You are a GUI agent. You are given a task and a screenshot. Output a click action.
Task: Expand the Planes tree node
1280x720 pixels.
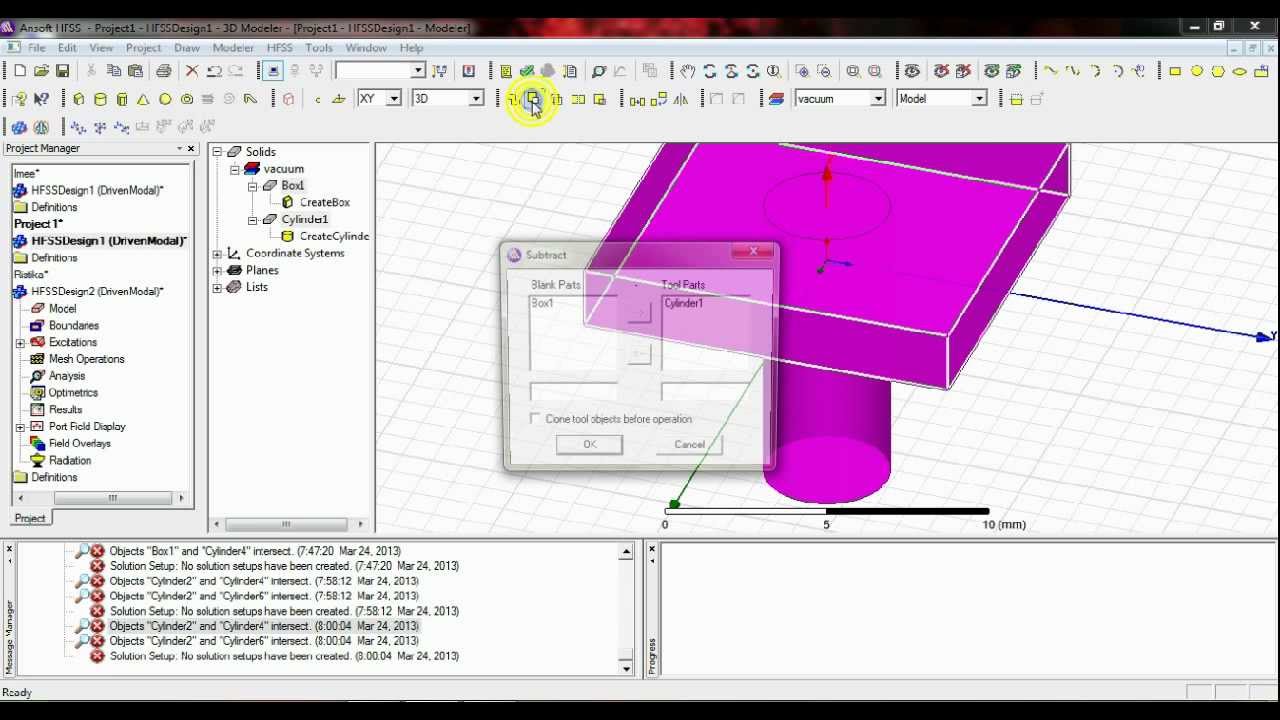(217, 270)
